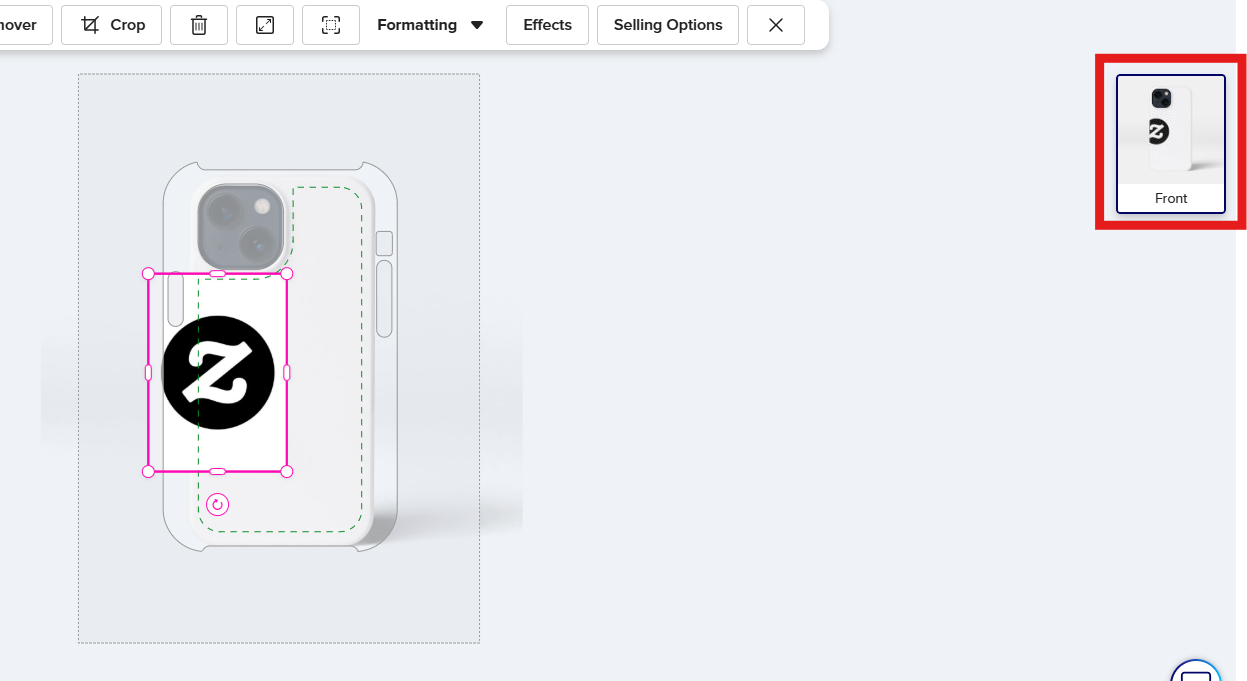Open the Formatting dropdown
This screenshot has height=681, width=1247.
[430, 25]
